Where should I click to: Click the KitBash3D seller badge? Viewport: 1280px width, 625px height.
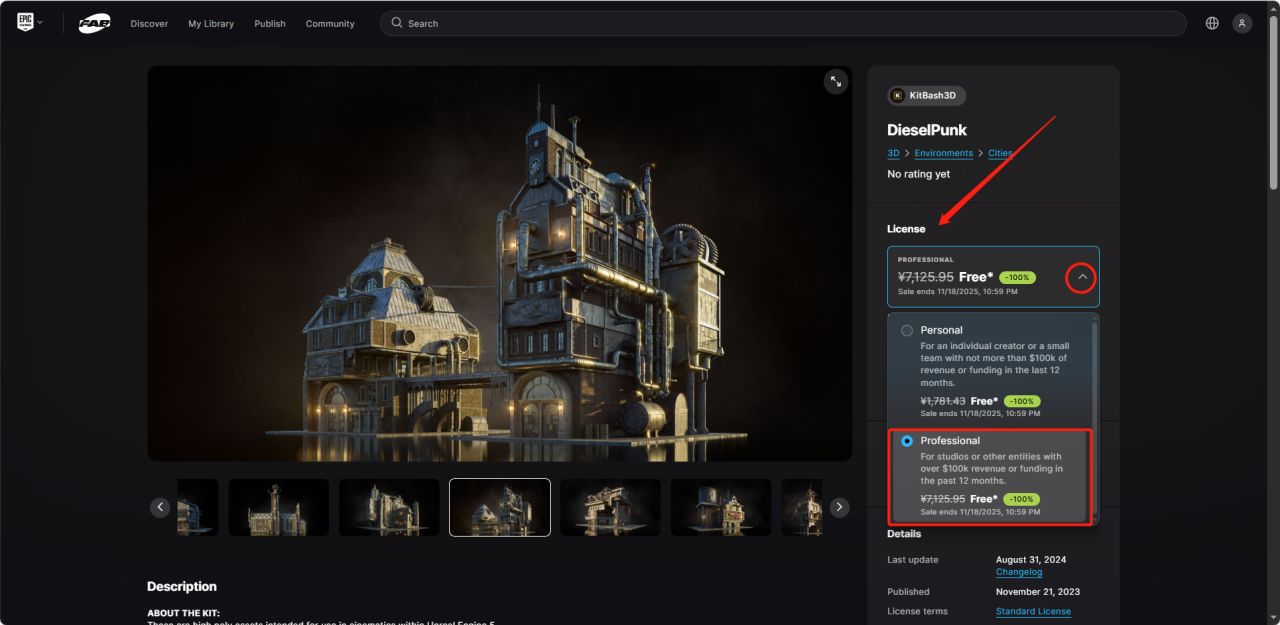[x=926, y=95]
